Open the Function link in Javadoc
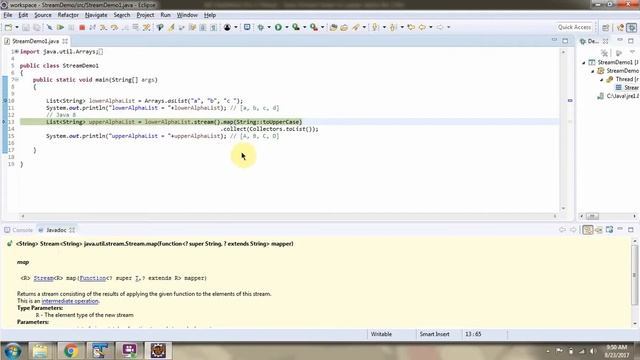The image size is (640, 360). (93, 278)
